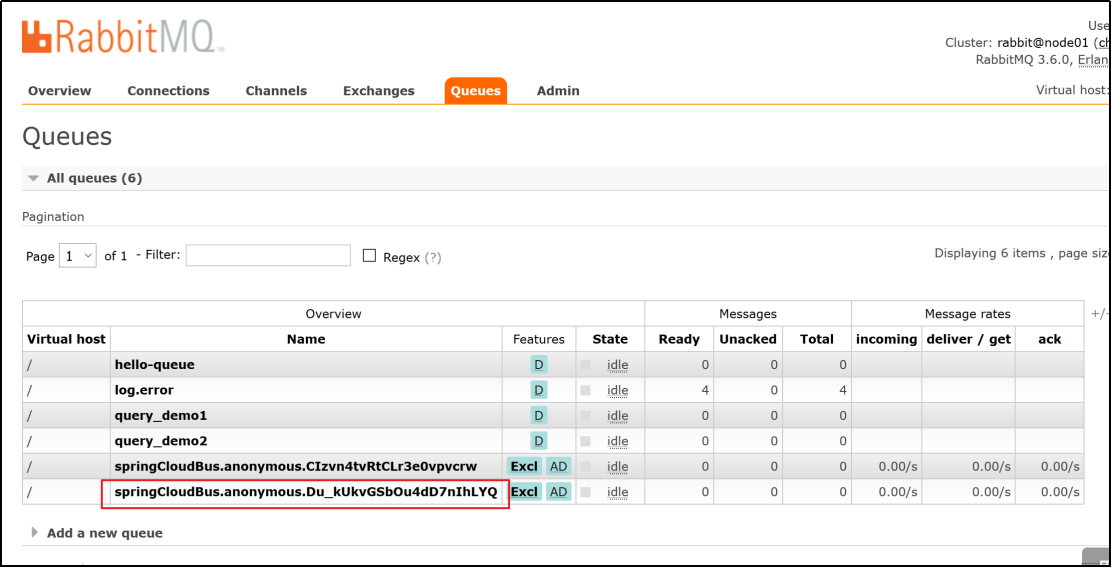Open the query_demo2 queue

pos(161,441)
